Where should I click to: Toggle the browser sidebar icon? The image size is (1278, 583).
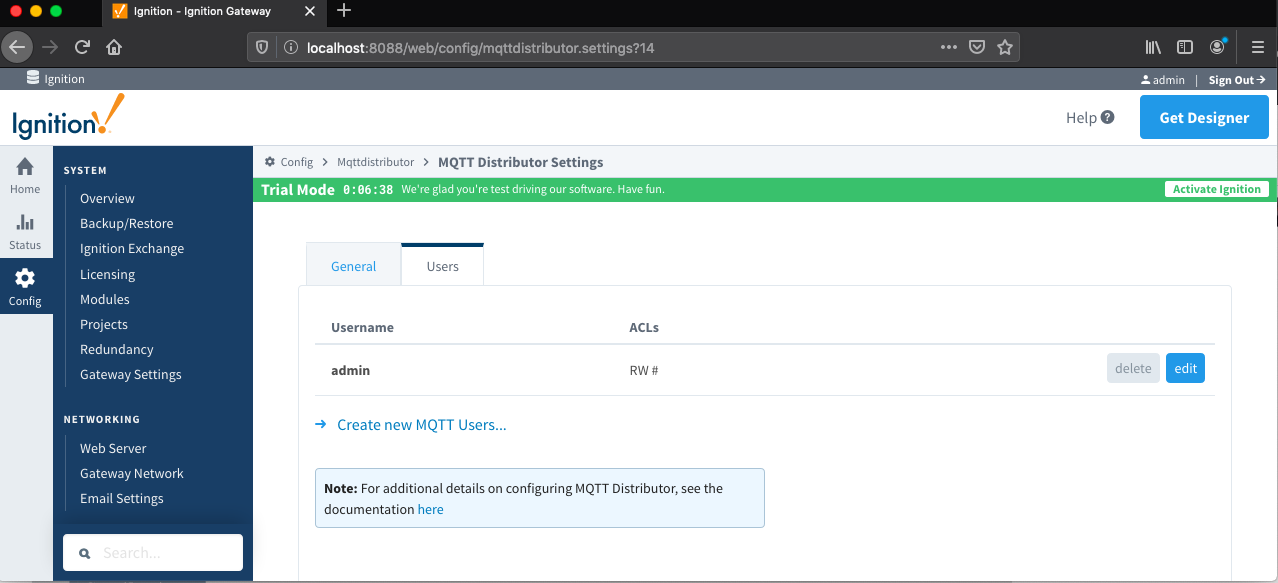click(x=1185, y=47)
